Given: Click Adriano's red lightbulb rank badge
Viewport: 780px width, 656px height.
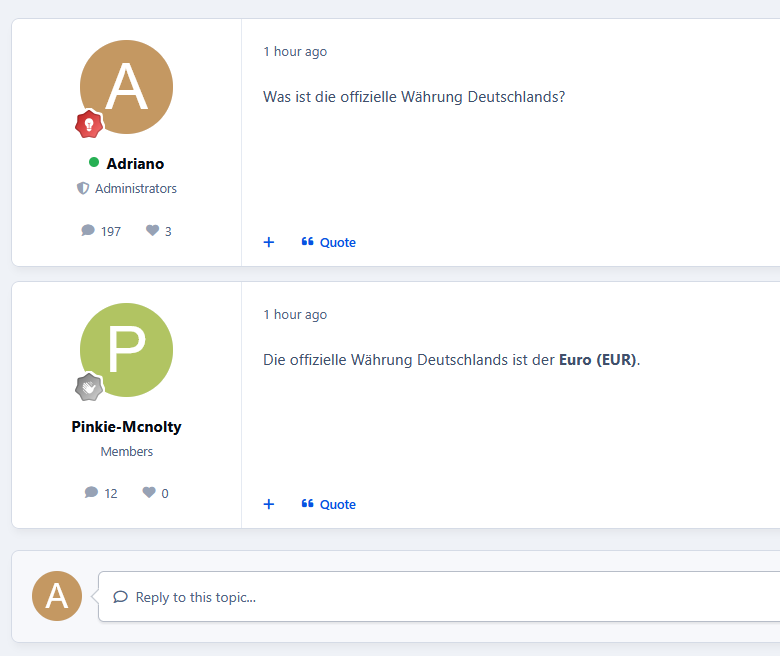Looking at the screenshot, I should point(89,124).
